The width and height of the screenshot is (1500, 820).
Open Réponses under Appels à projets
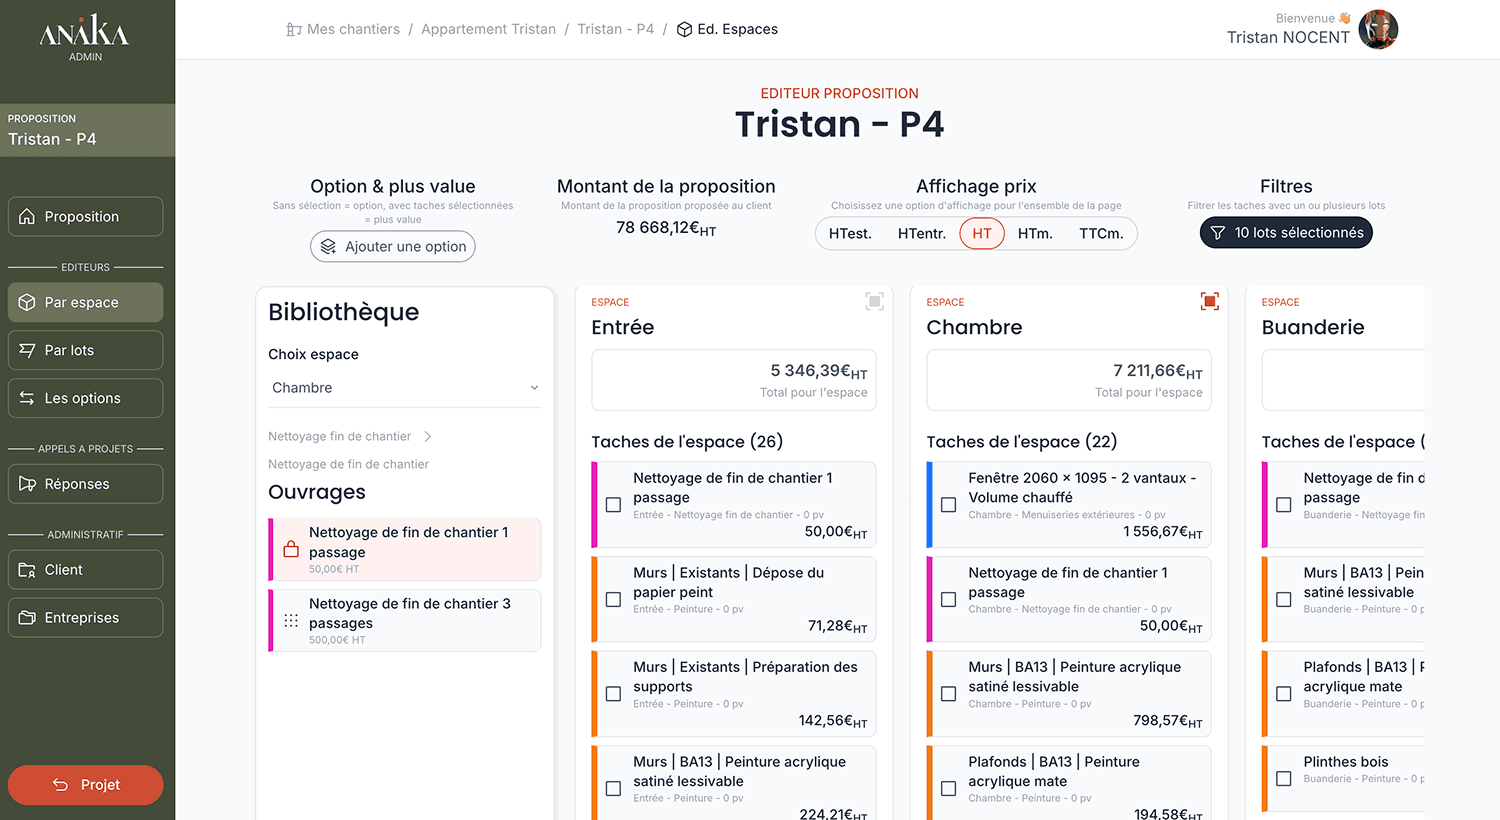[x=85, y=484]
